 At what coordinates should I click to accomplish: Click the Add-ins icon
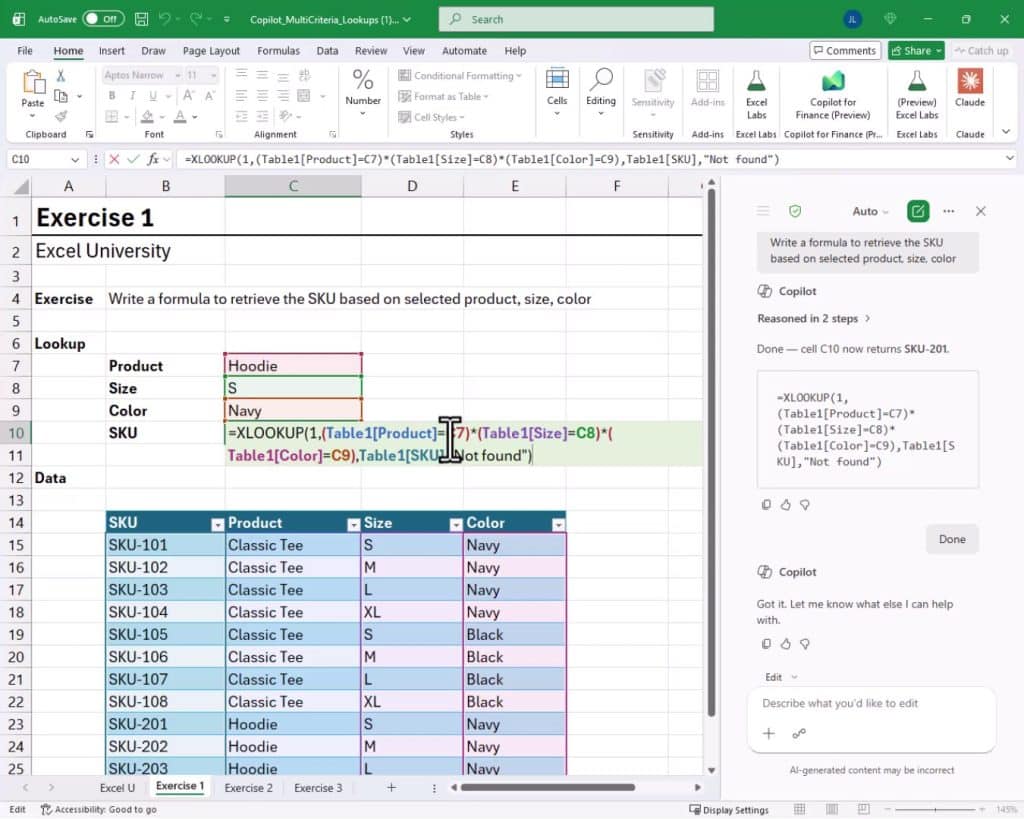click(707, 88)
